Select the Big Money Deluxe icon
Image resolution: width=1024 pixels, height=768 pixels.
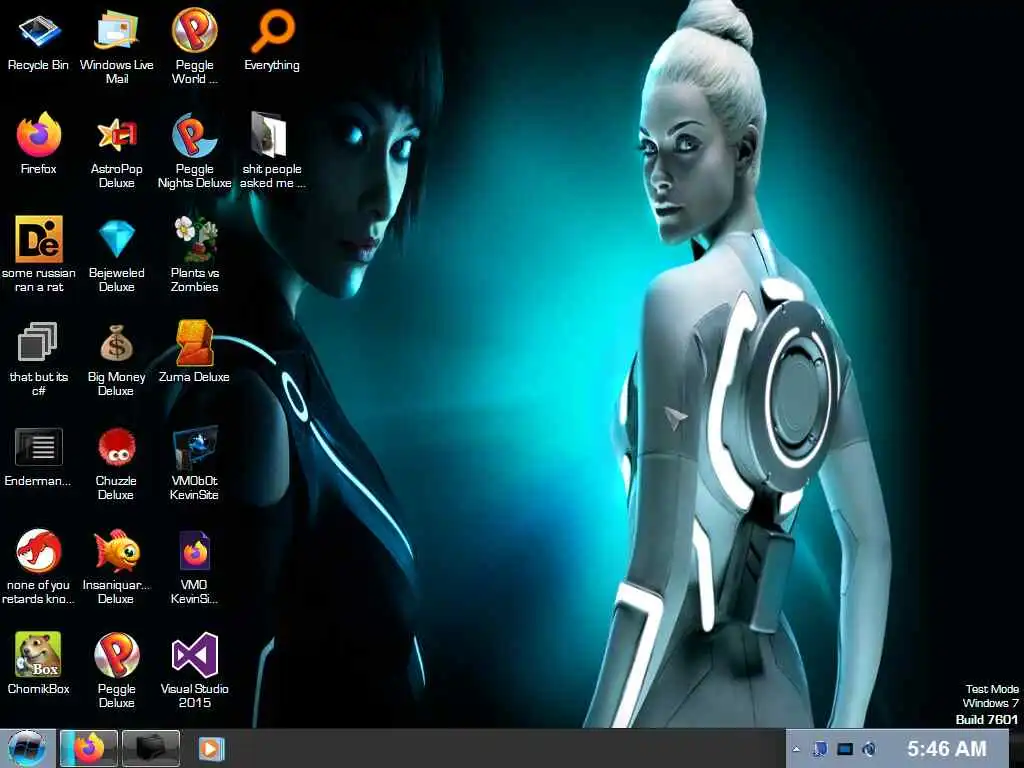tap(116, 360)
